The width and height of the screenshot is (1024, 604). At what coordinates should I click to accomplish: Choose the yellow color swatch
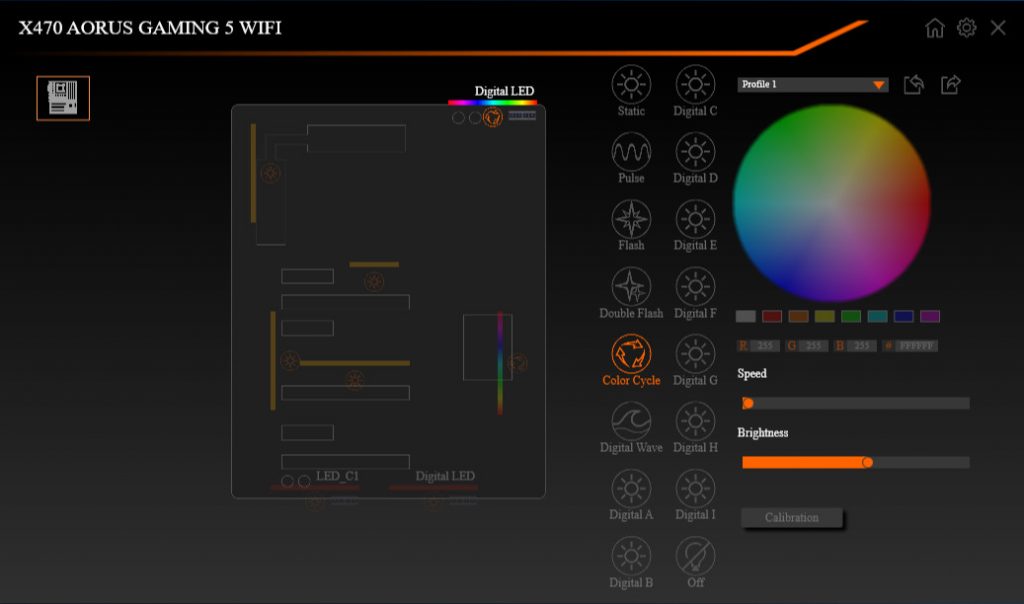[x=825, y=317]
